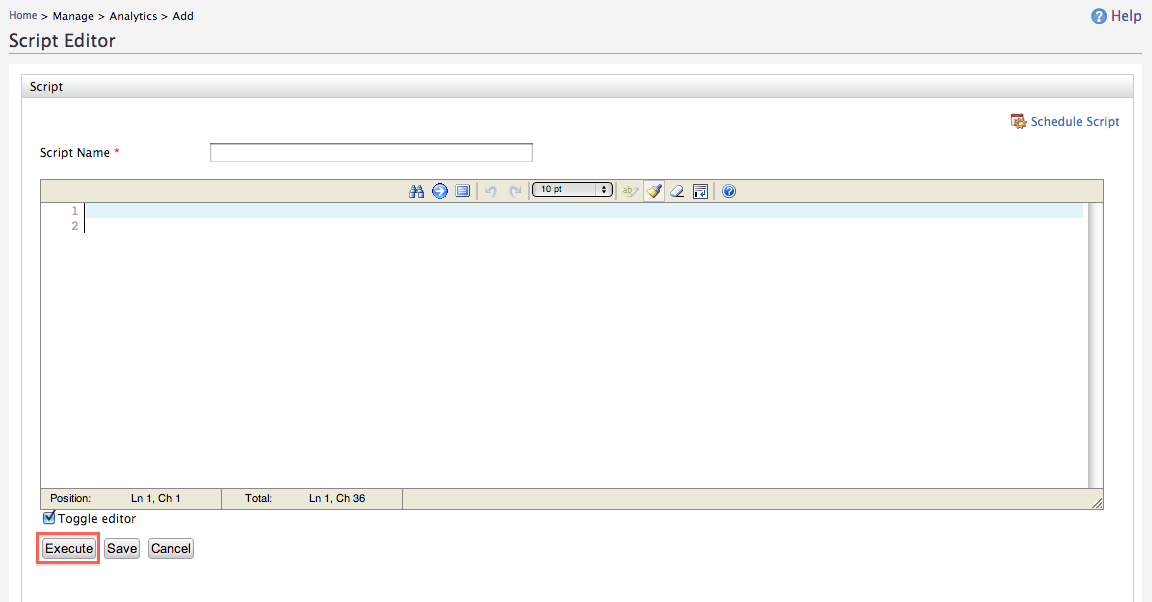
Task: Click the Script Name text field
Action: pyautogui.click(x=371, y=153)
